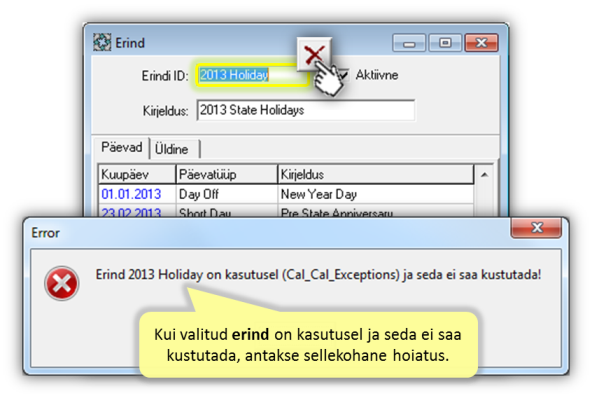Click the red X delete button
Image resolution: width=592 pixels, height=398 pixels.
pyautogui.click(x=314, y=54)
